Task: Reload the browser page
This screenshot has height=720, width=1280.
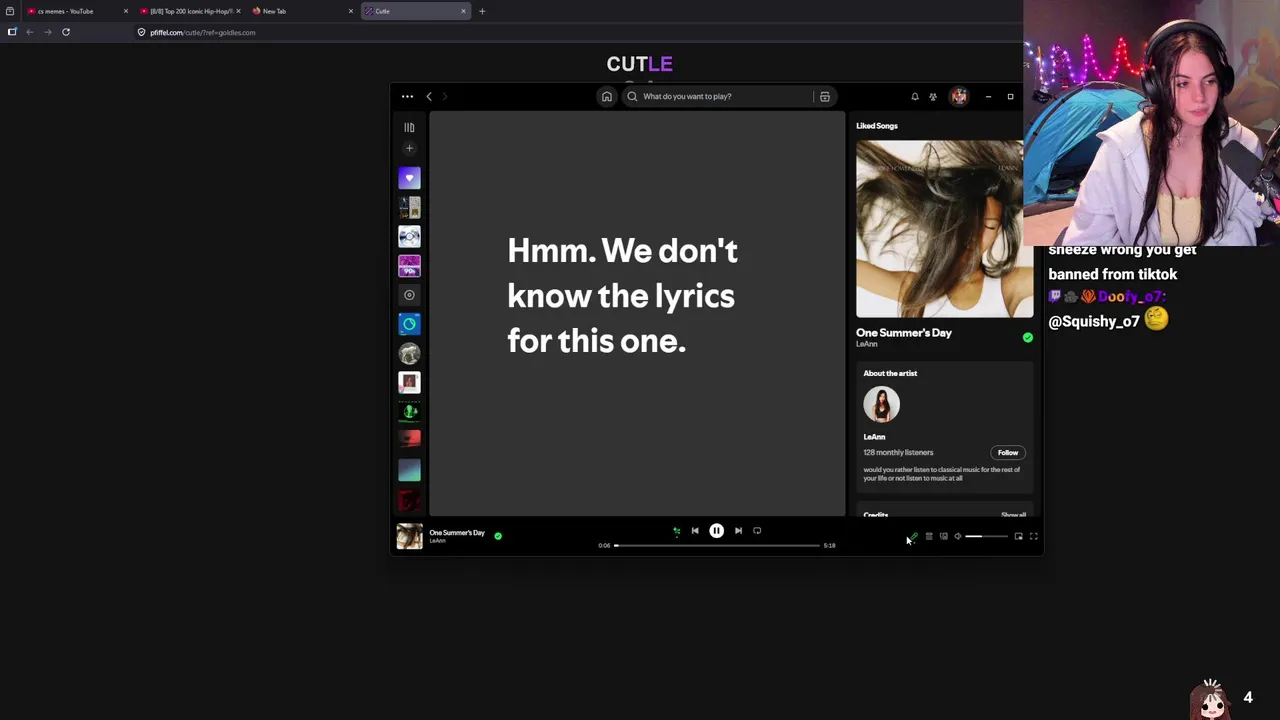Action: pos(66,32)
